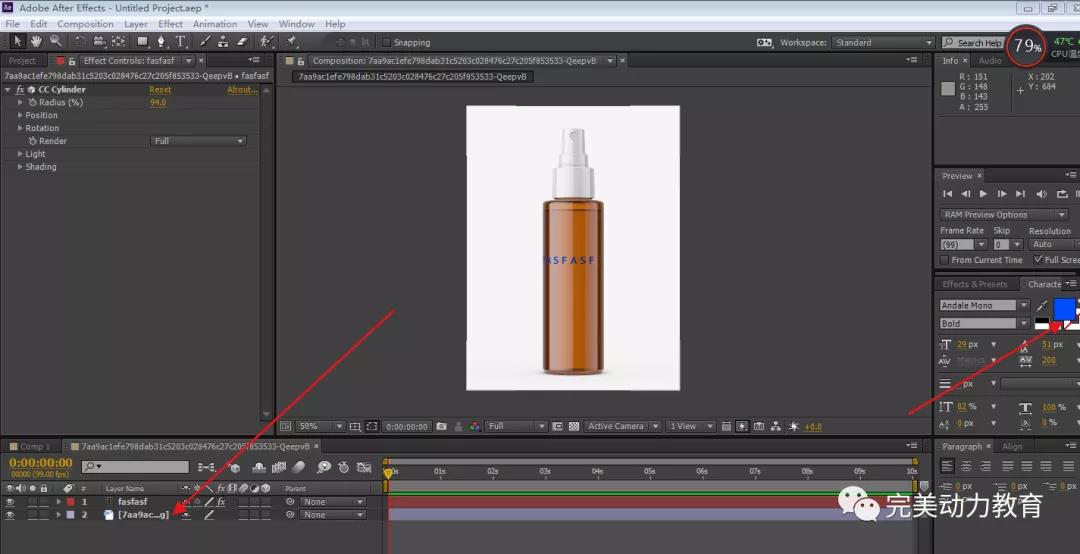Select the Eraser tool
1080x554 pixels.
243,42
